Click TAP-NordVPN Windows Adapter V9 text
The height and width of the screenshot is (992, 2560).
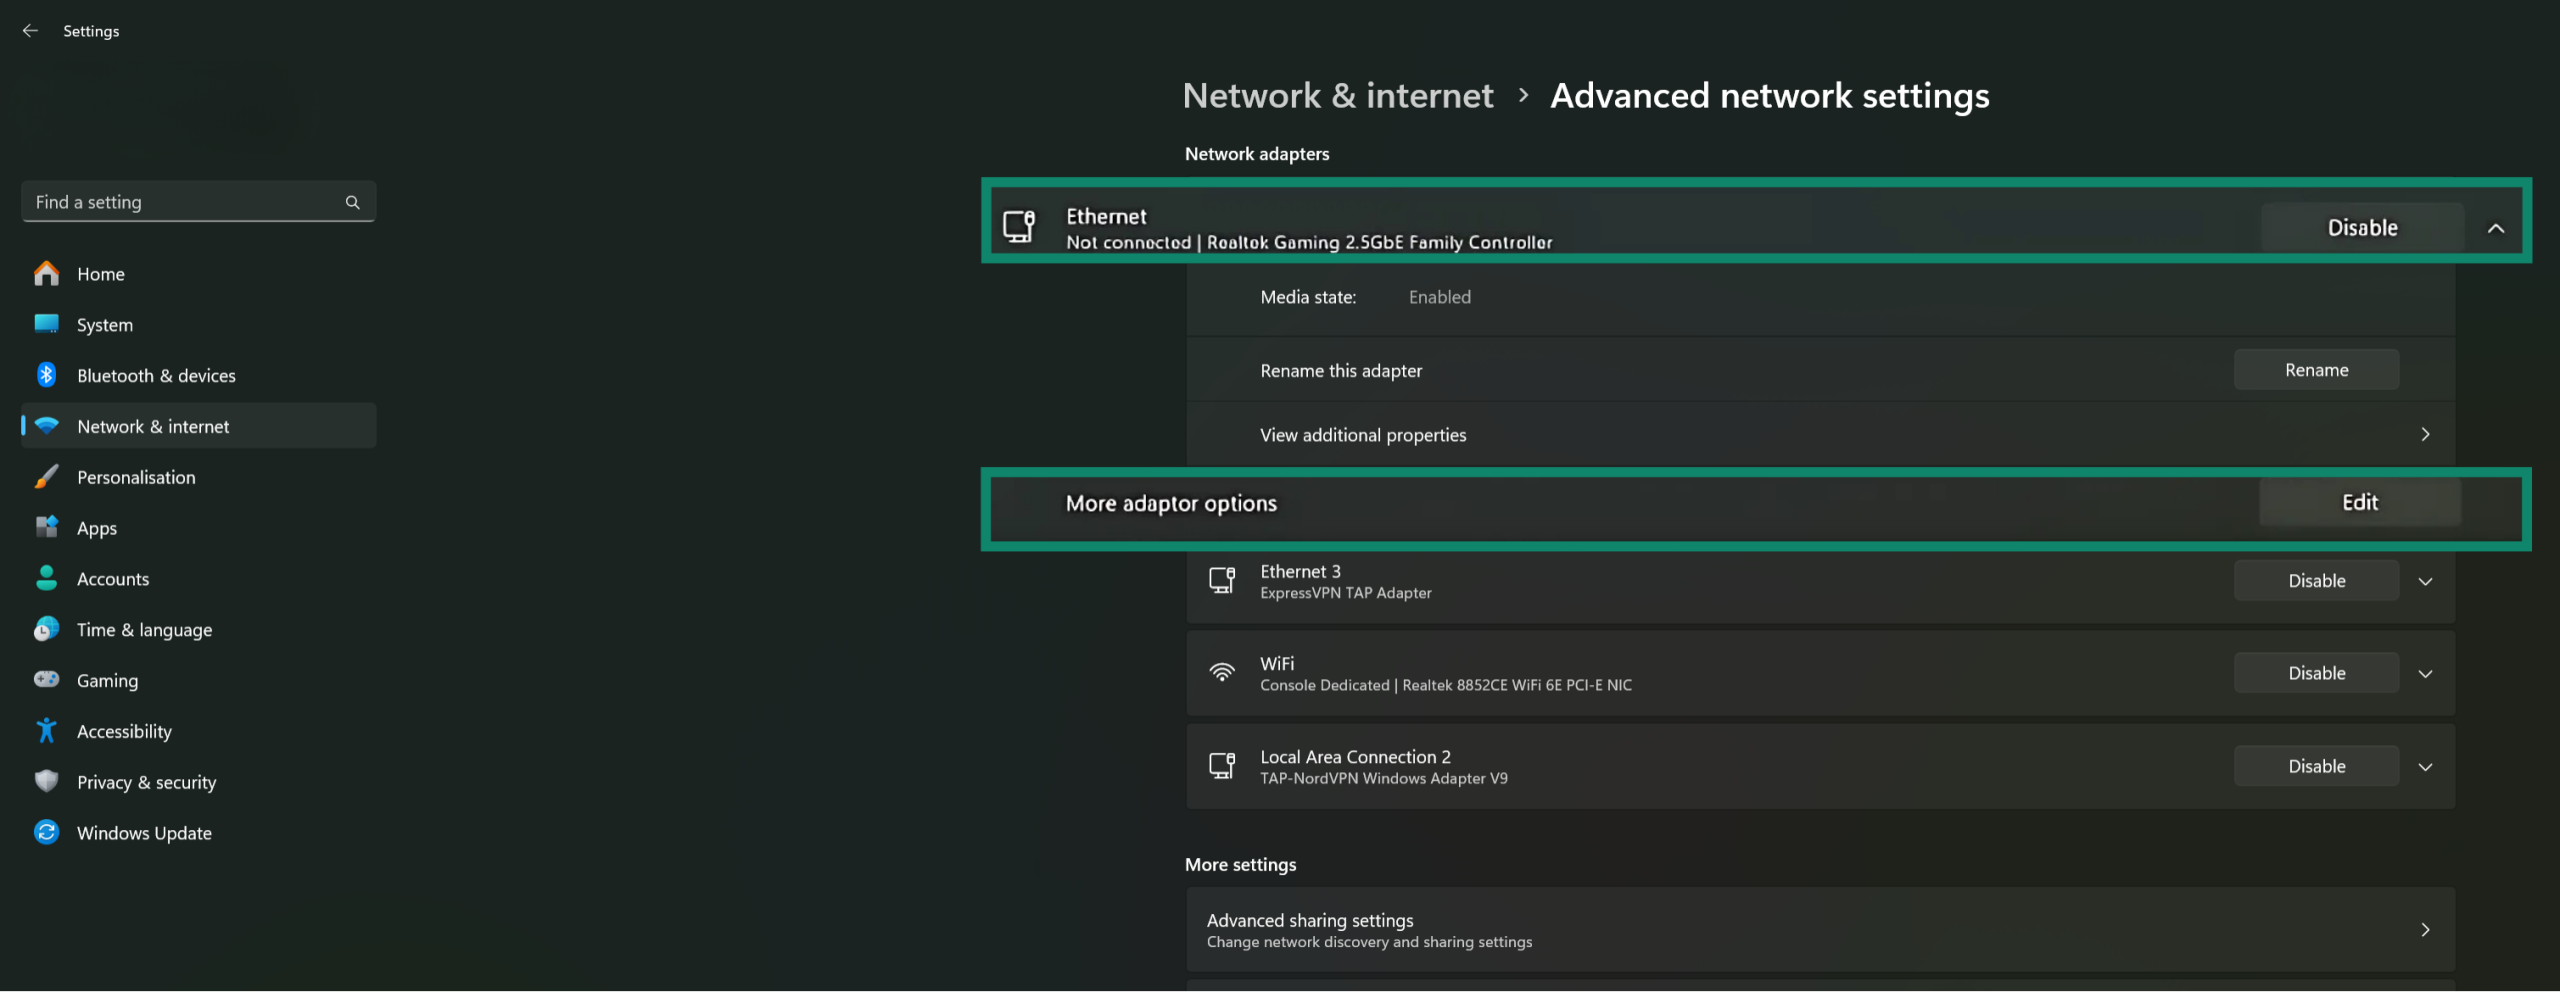tap(1383, 778)
